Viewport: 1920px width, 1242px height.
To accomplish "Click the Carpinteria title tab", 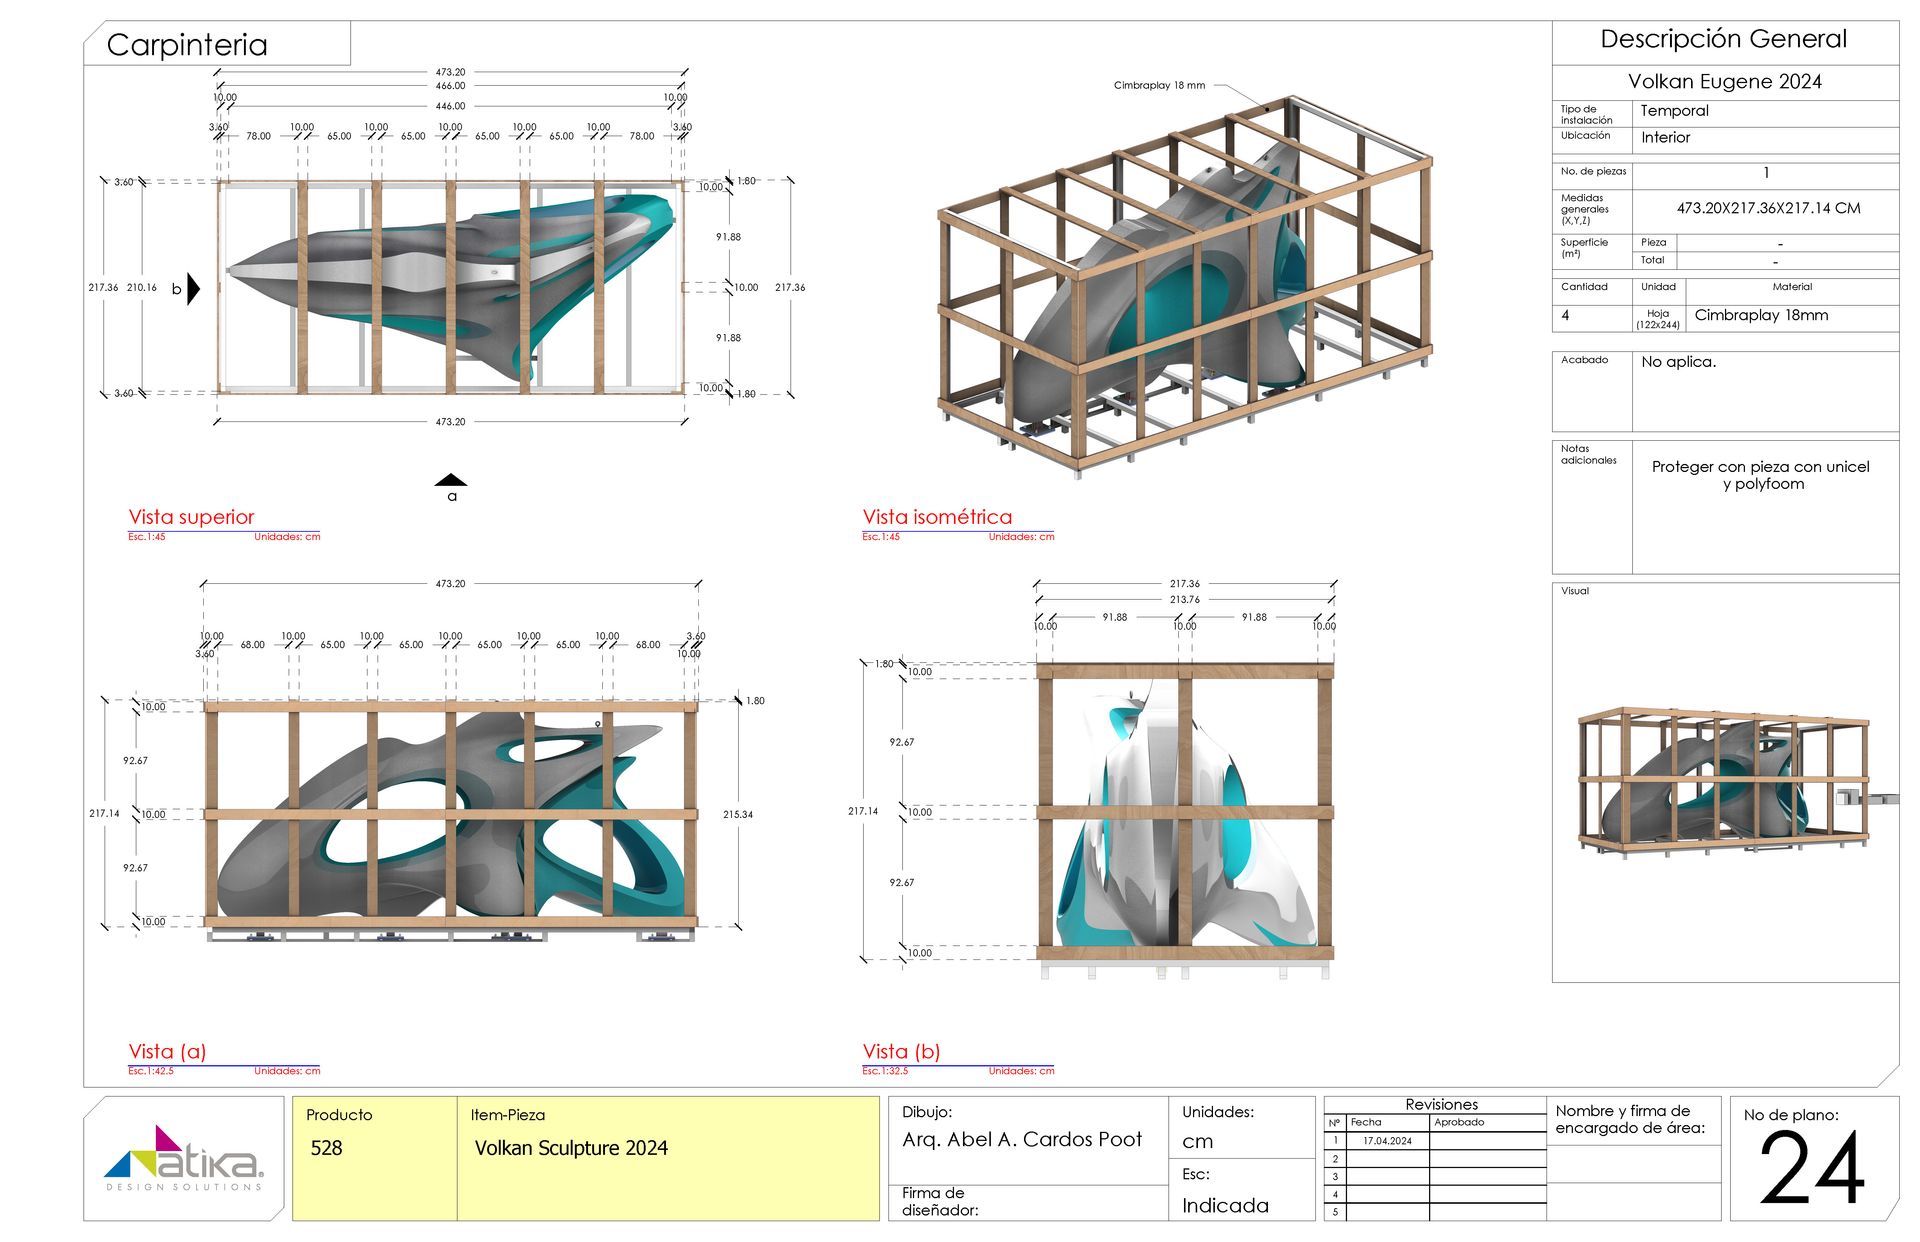I will coord(187,45).
